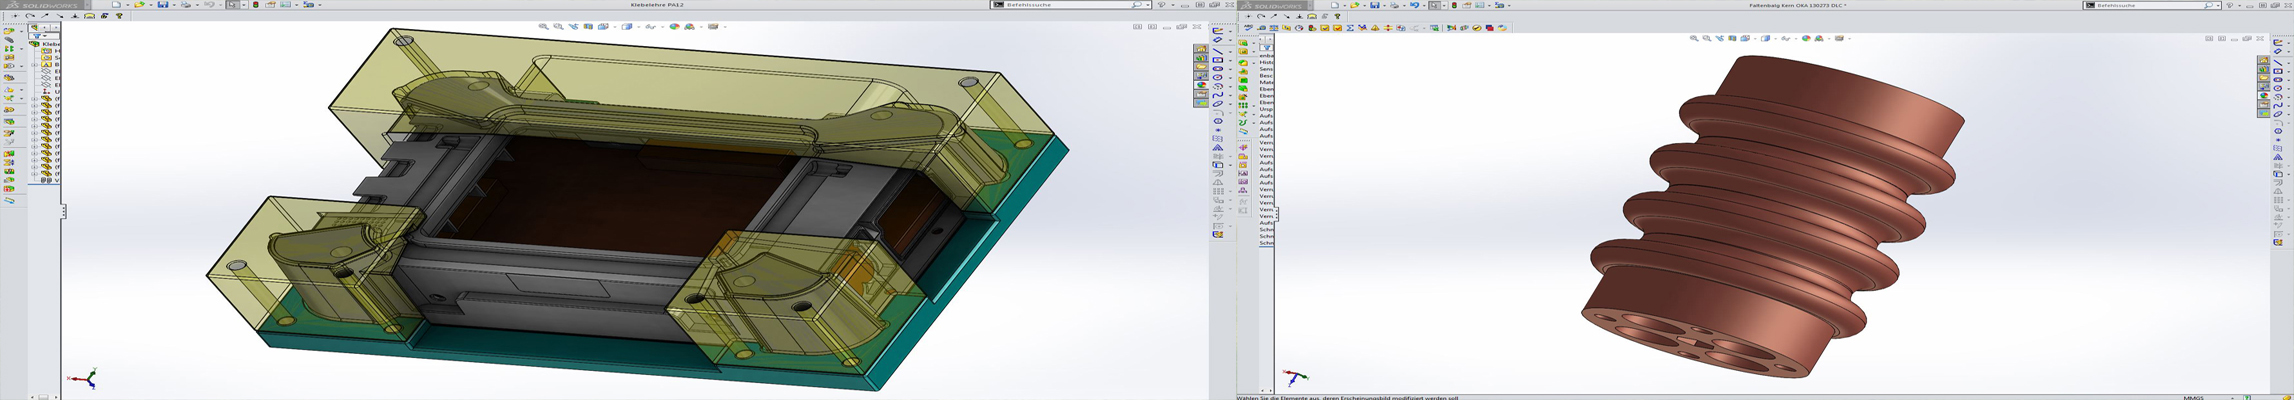
Task: Open Help icon in Klebelehre title bar
Action: click(x=1161, y=5)
